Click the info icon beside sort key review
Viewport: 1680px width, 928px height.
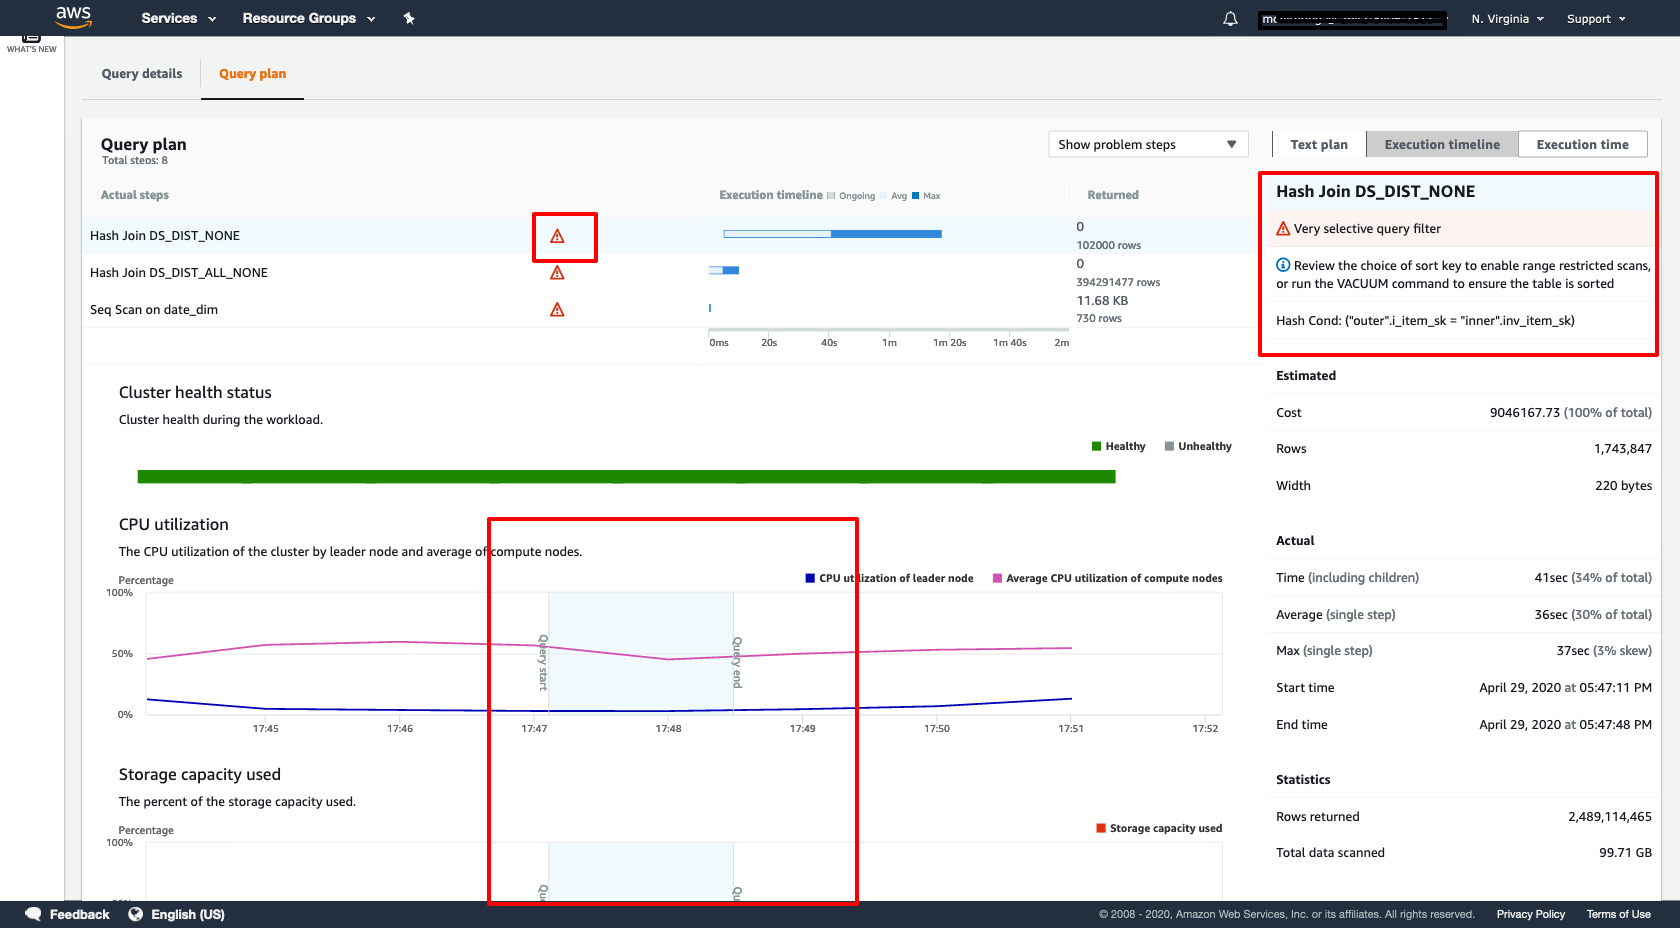tap(1283, 265)
